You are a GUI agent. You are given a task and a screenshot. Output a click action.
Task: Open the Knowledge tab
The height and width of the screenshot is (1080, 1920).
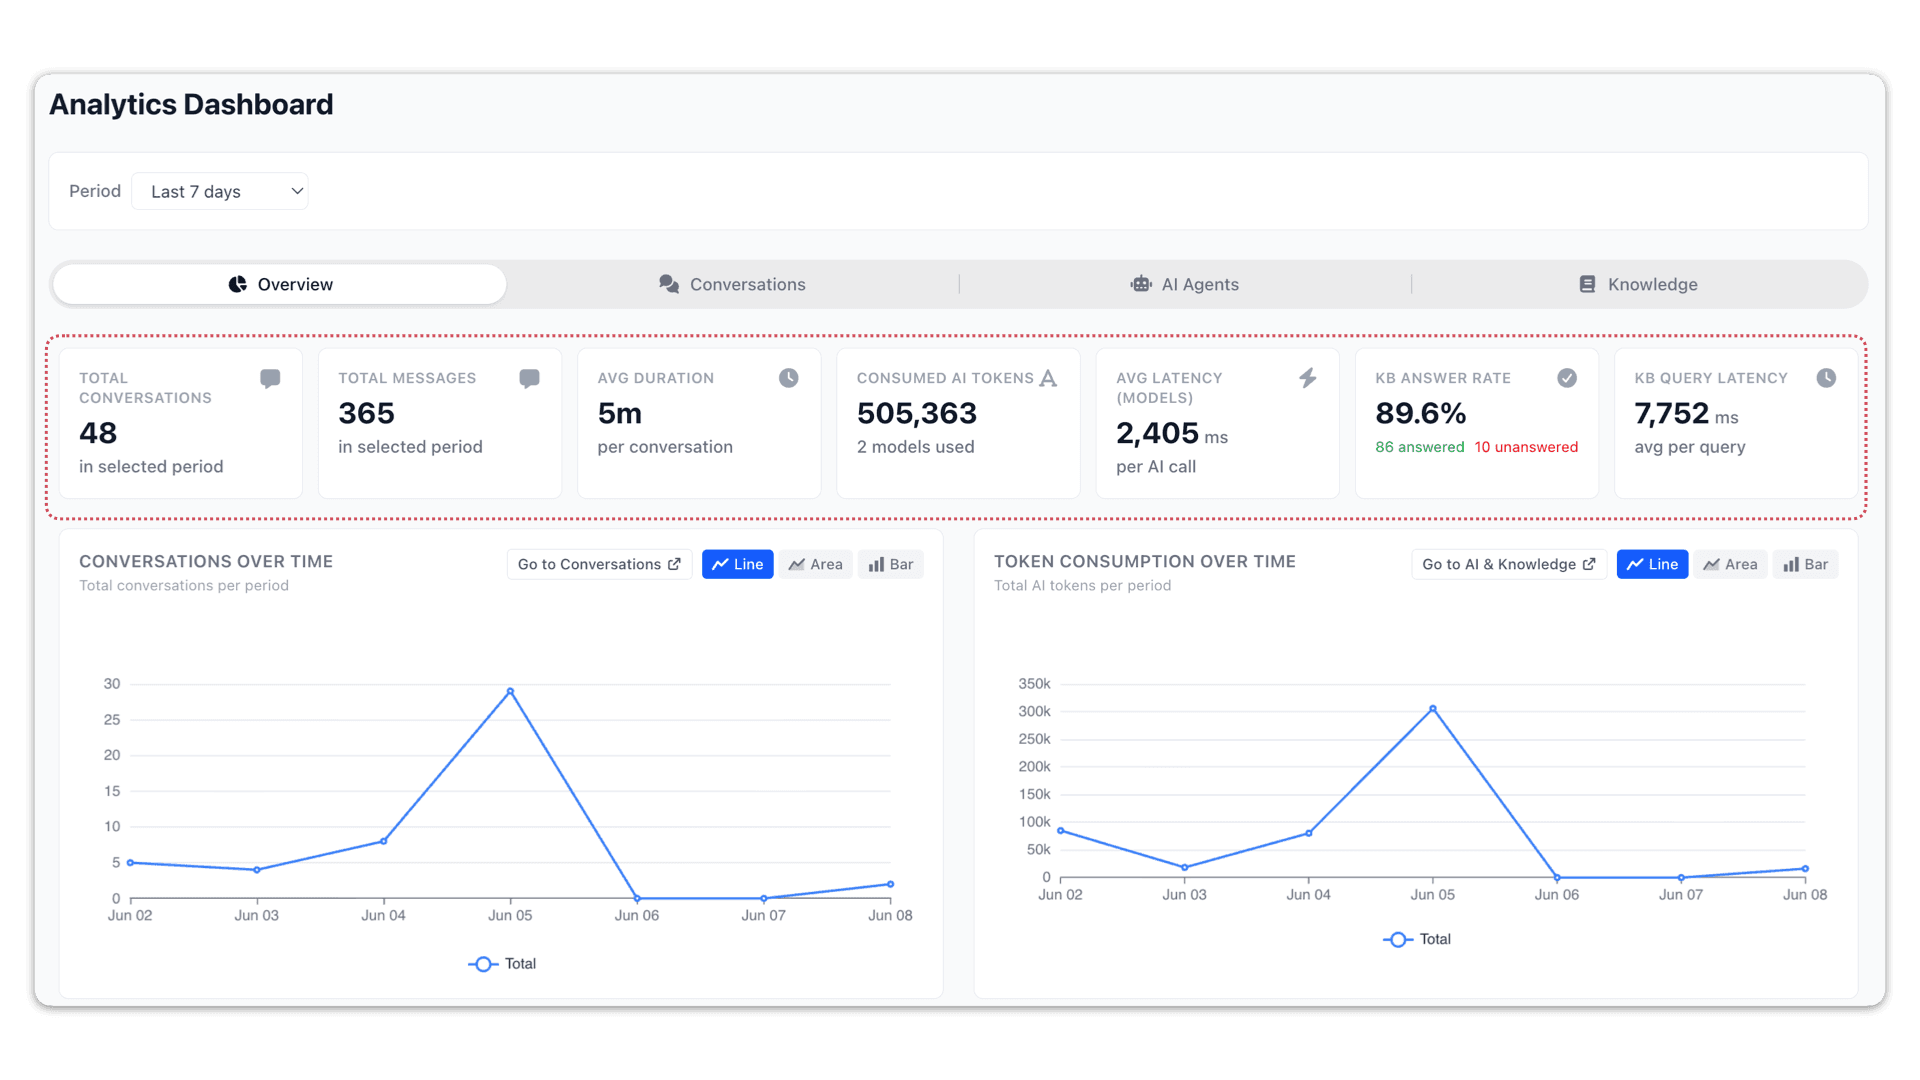point(1638,284)
